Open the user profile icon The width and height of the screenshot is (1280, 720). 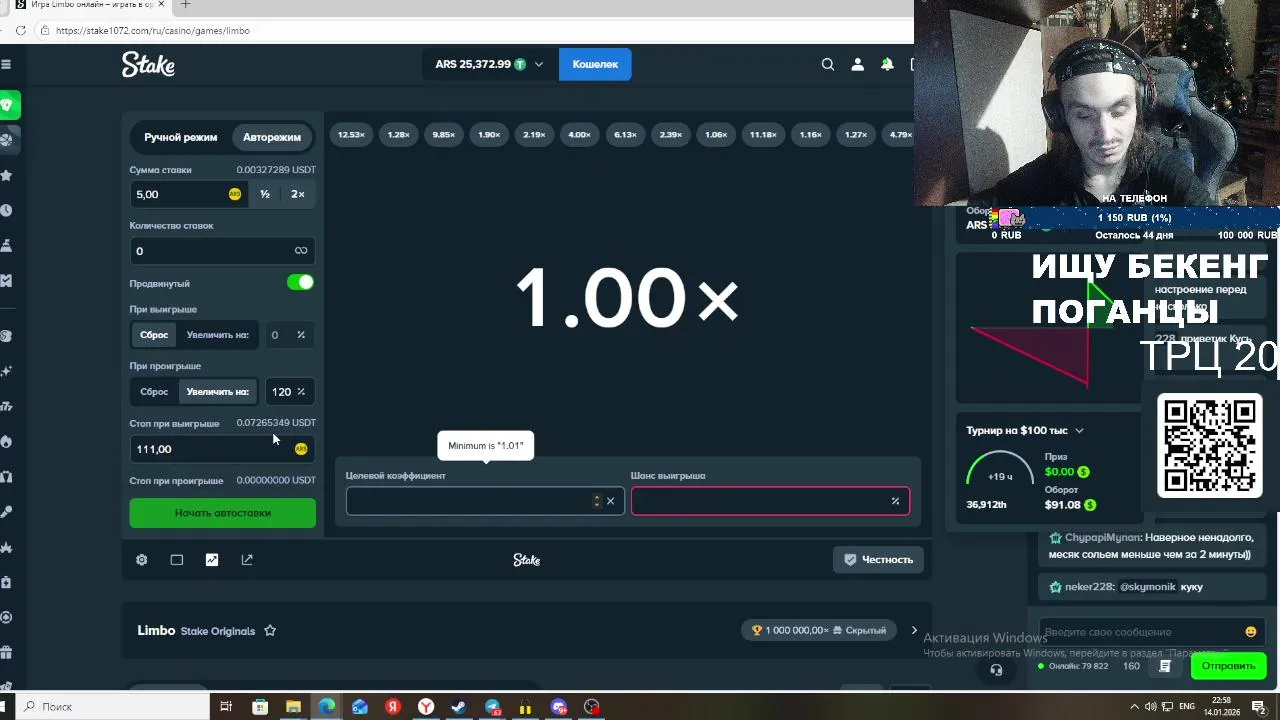click(857, 64)
